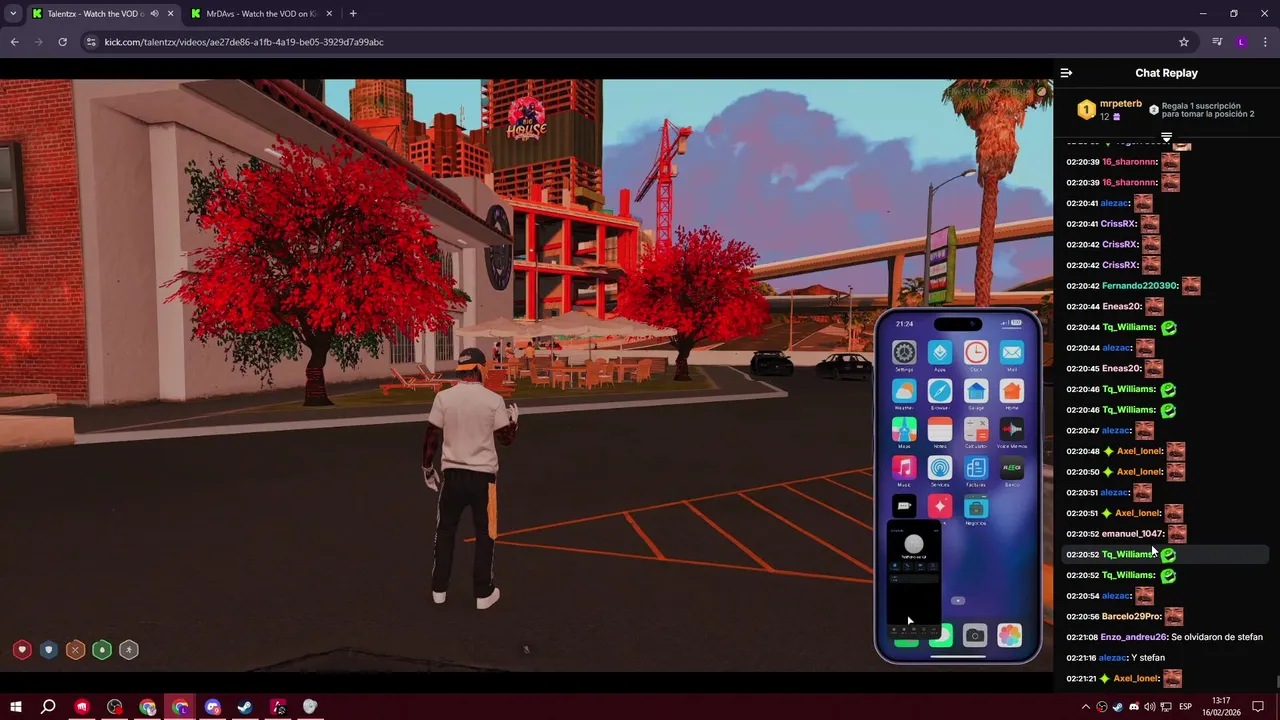This screenshot has width=1280, height=720.
Task: Switch to the MrDAvs VOD tab
Action: tap(262, 14)
